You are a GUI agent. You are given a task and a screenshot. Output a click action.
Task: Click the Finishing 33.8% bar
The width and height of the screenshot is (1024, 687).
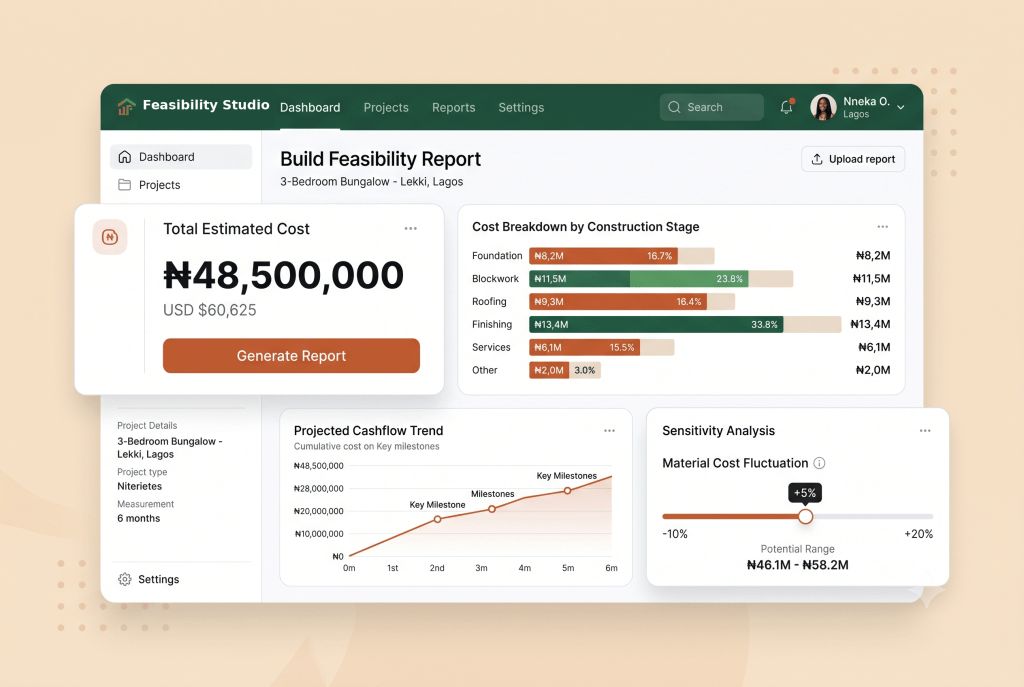pyautogui.click(x=656, y=325)
